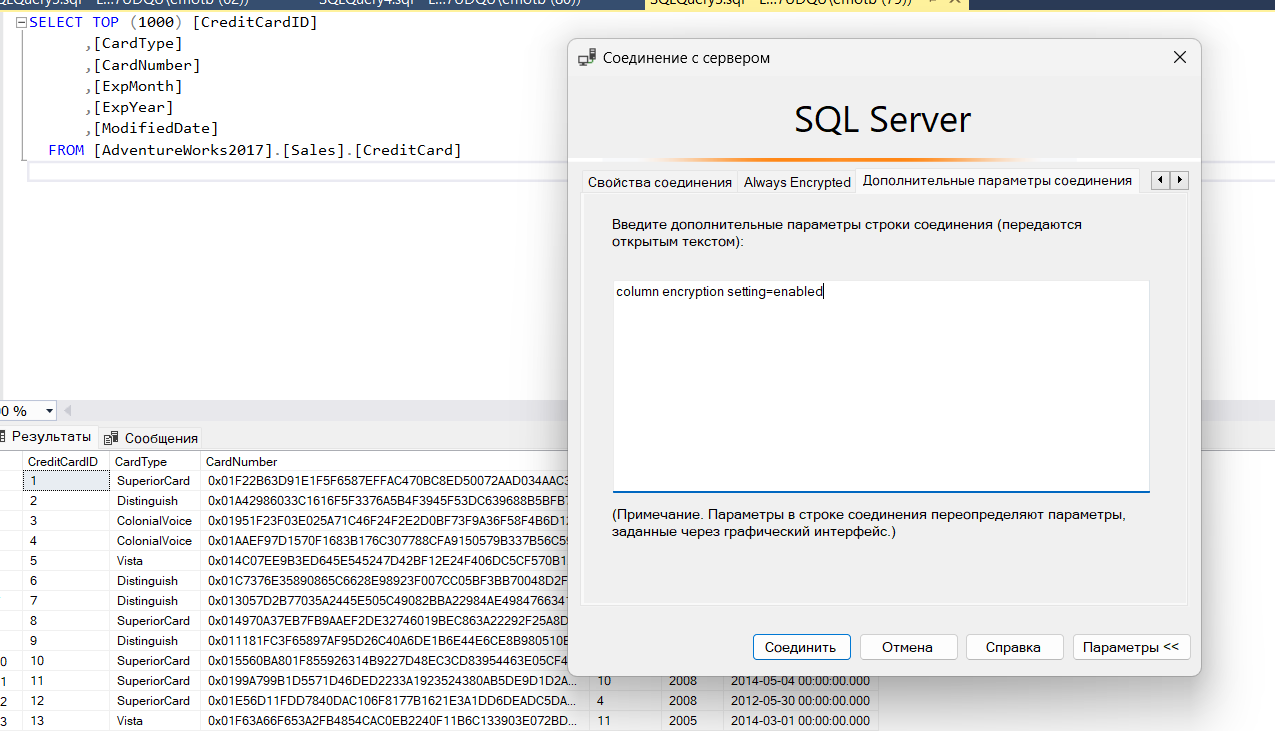Click the CreditCardID column header
The height and width of the screenshot is (731, 1275).
tap(66, 462)
